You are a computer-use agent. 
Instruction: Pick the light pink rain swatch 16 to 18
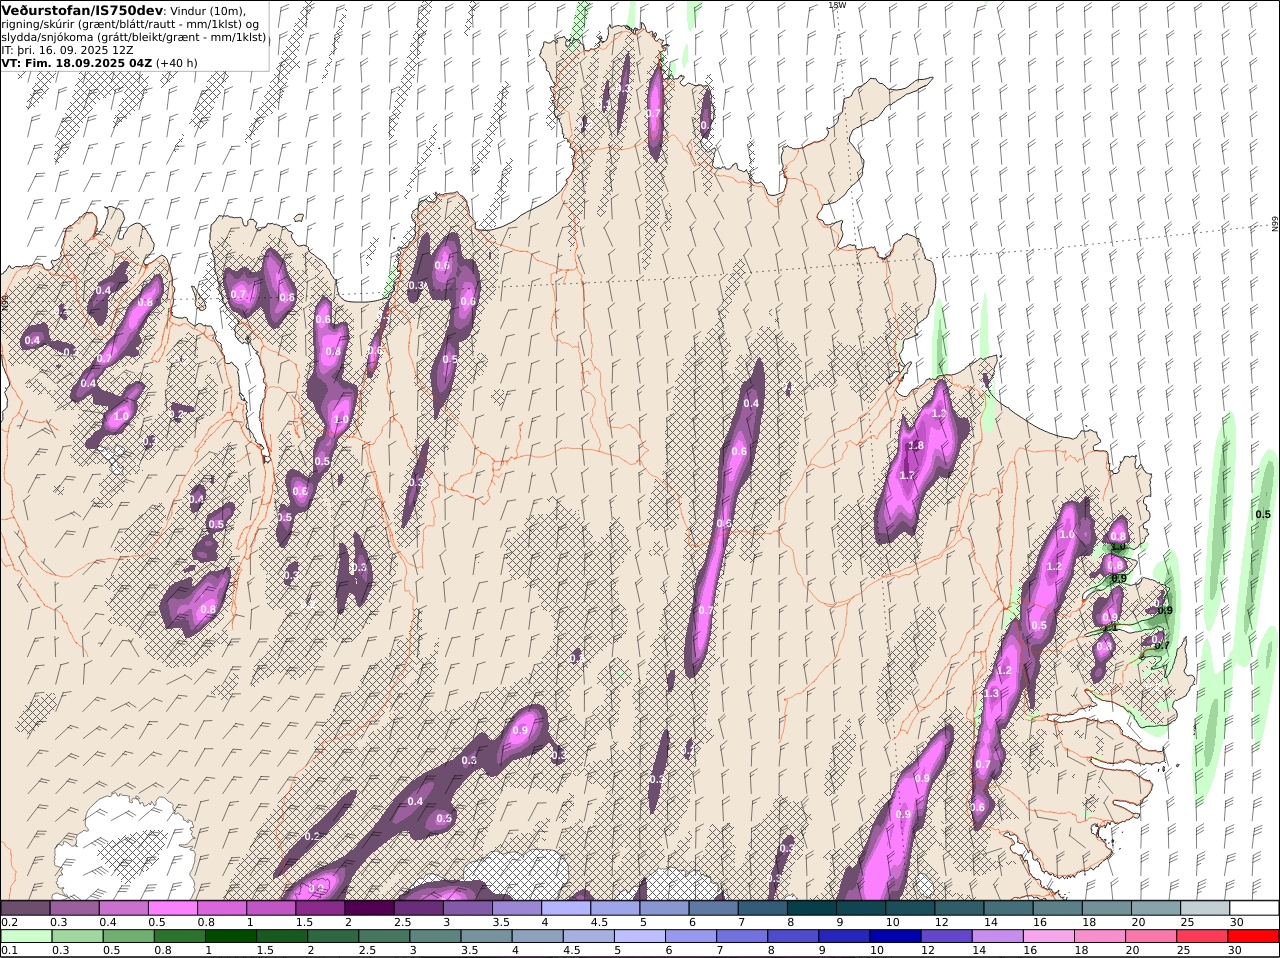pos(1049,937)
